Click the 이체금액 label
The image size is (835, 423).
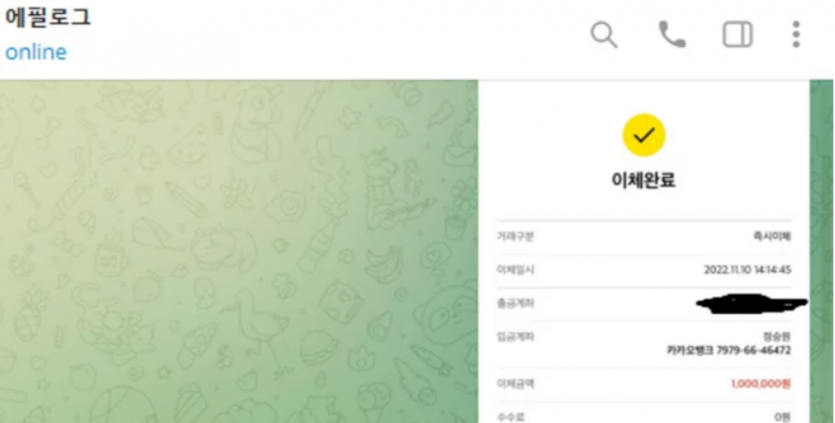[x=515, y=384]
